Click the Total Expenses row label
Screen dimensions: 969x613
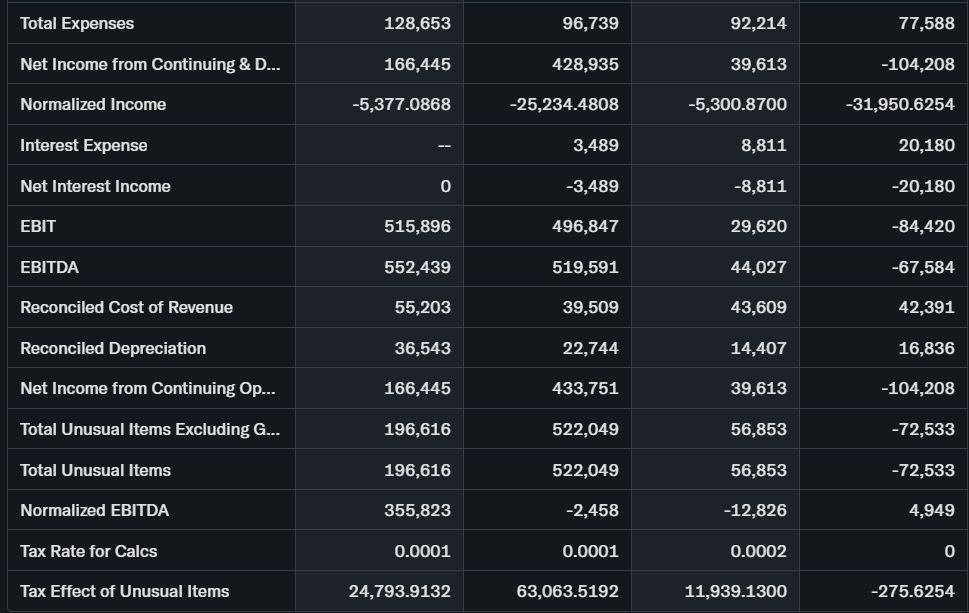point(77,23)
